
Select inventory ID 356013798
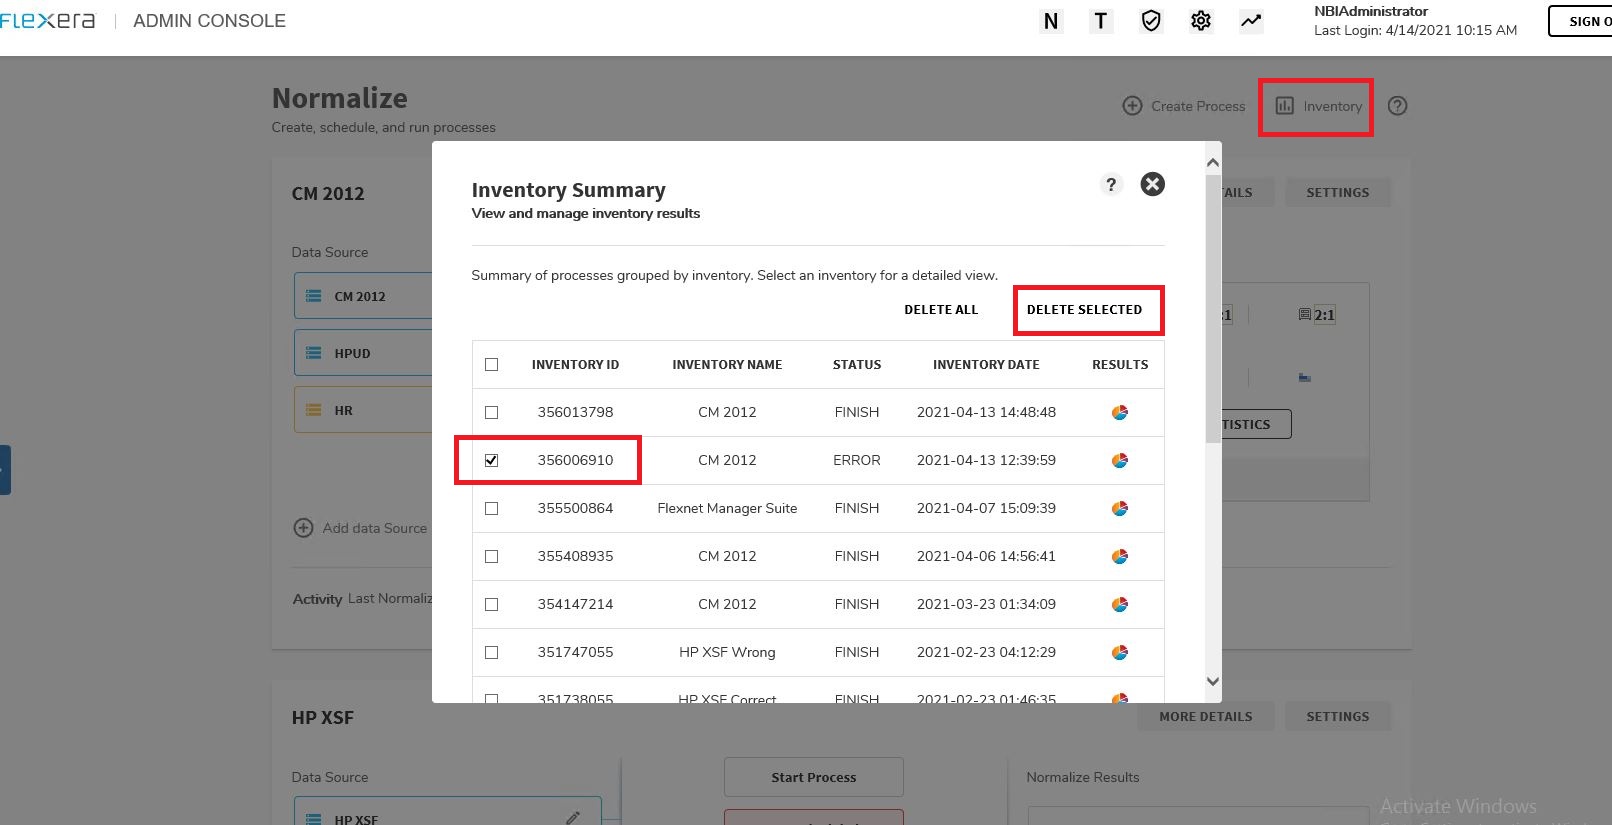575,412
